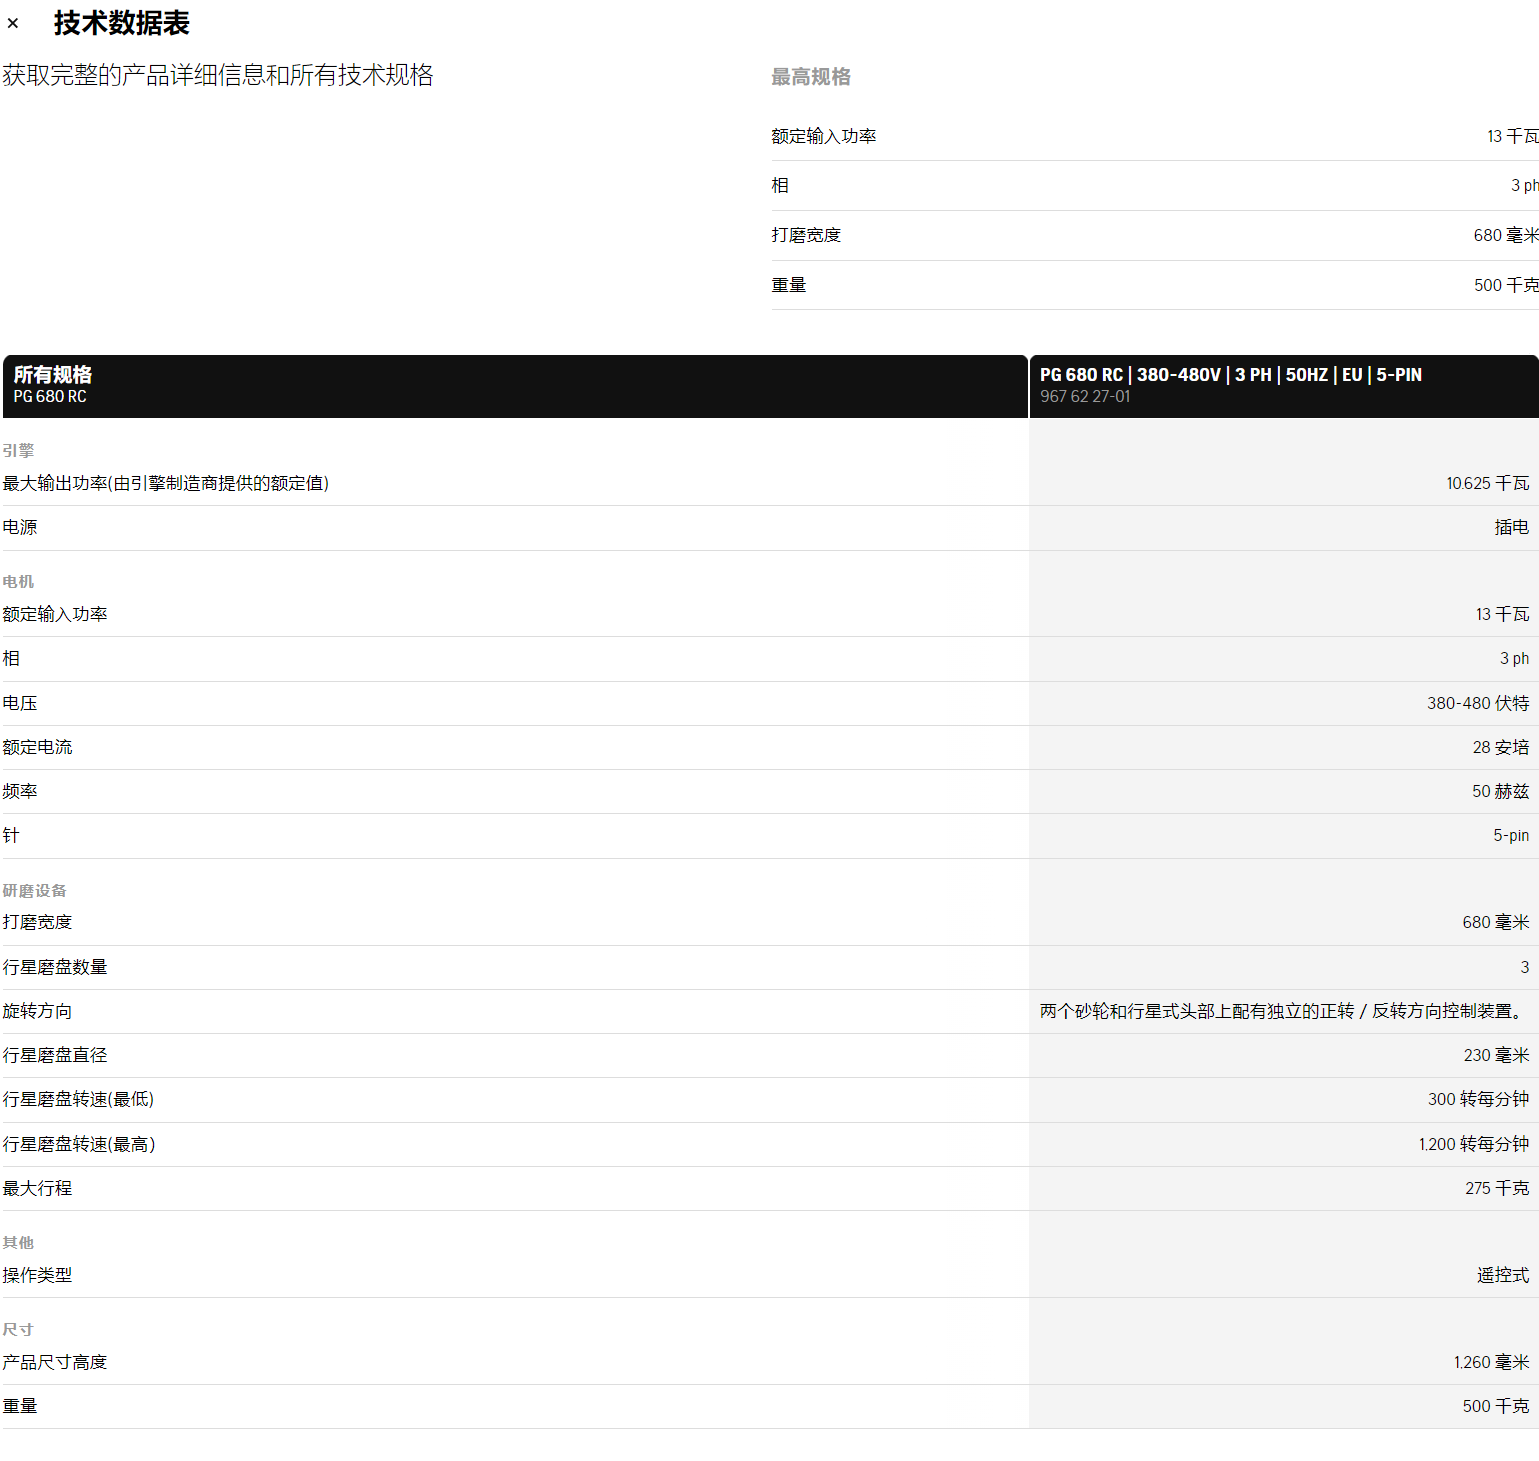Select the 10.625 千瓦 value
This screenshot has width=1539, height=1461.
tap(1487, 484)
